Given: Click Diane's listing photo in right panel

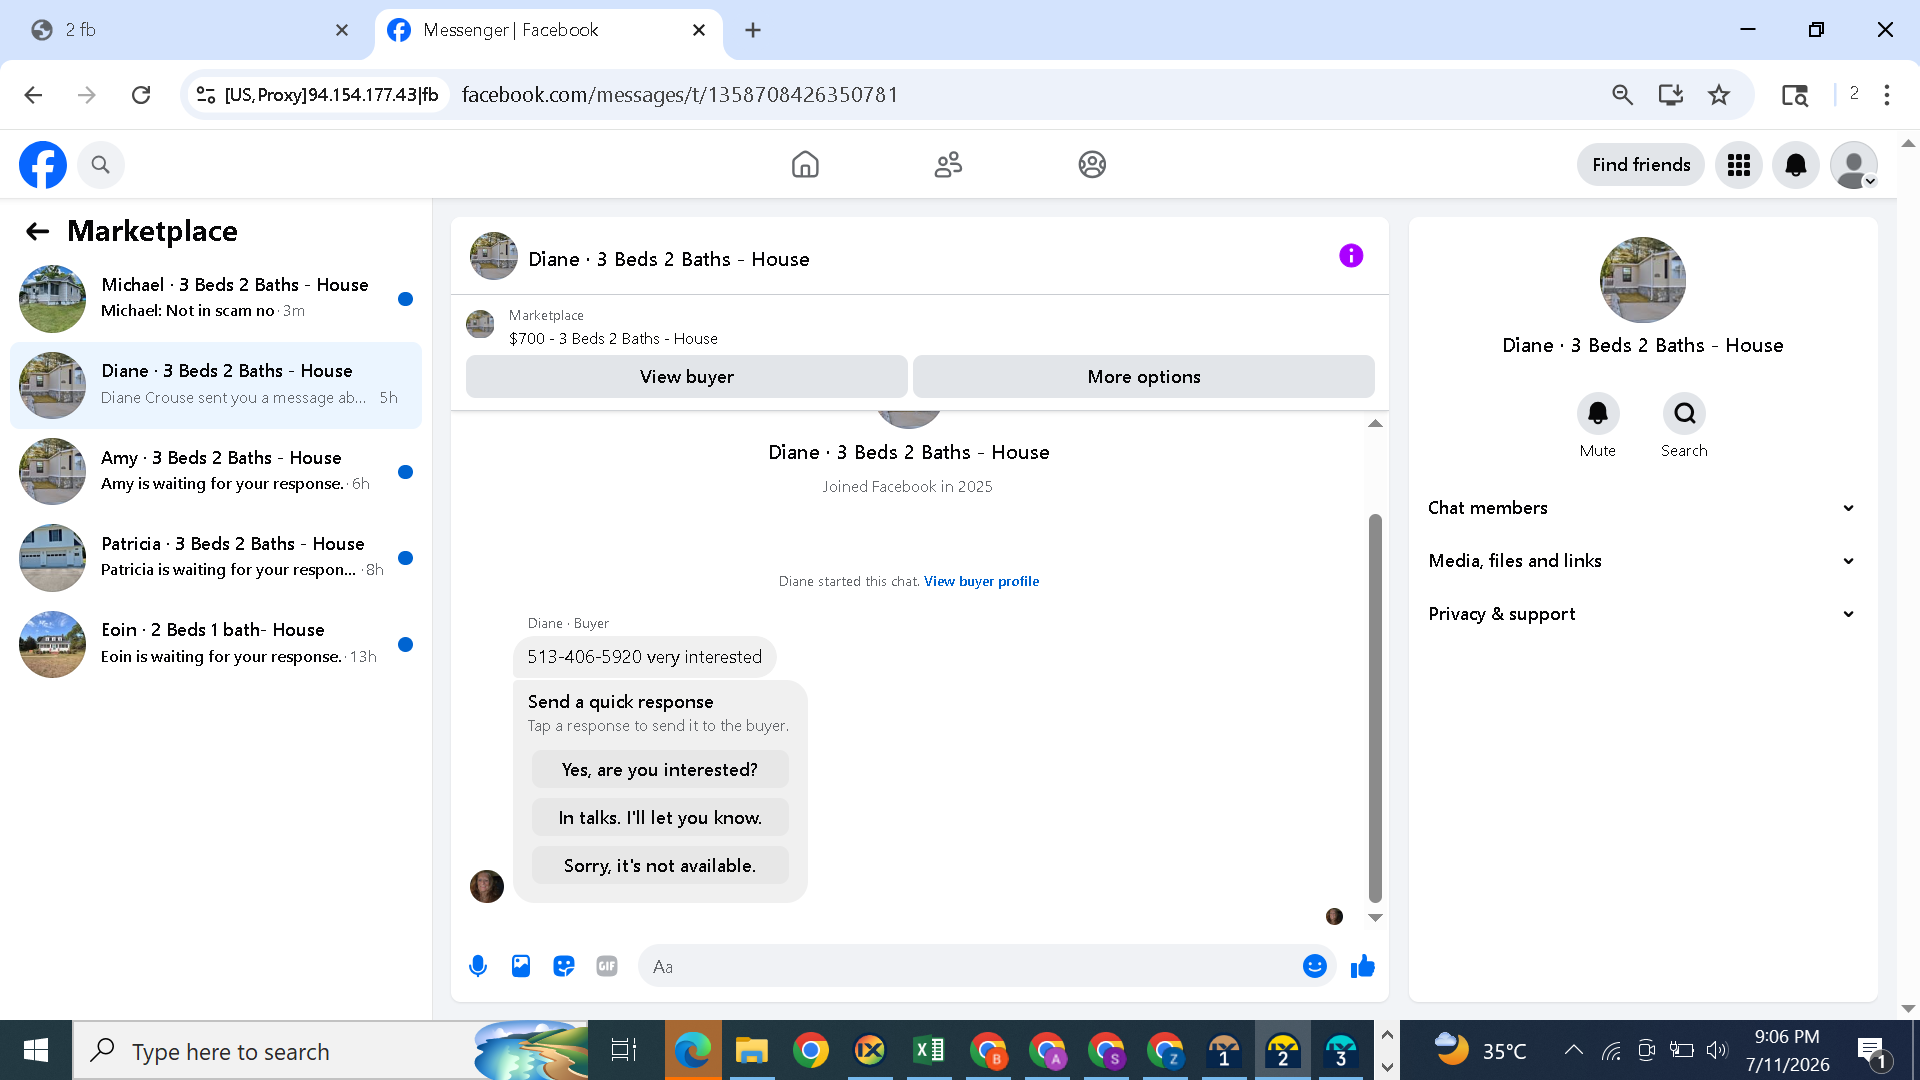Looking at the screenshot, I should point(1642,280).
